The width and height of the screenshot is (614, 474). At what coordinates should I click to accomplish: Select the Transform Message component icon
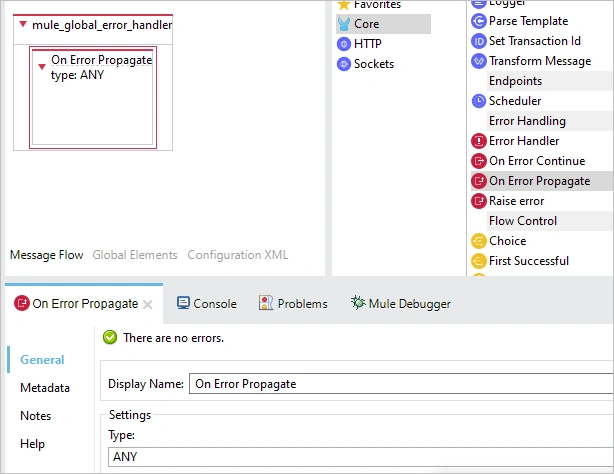point(479,61)
